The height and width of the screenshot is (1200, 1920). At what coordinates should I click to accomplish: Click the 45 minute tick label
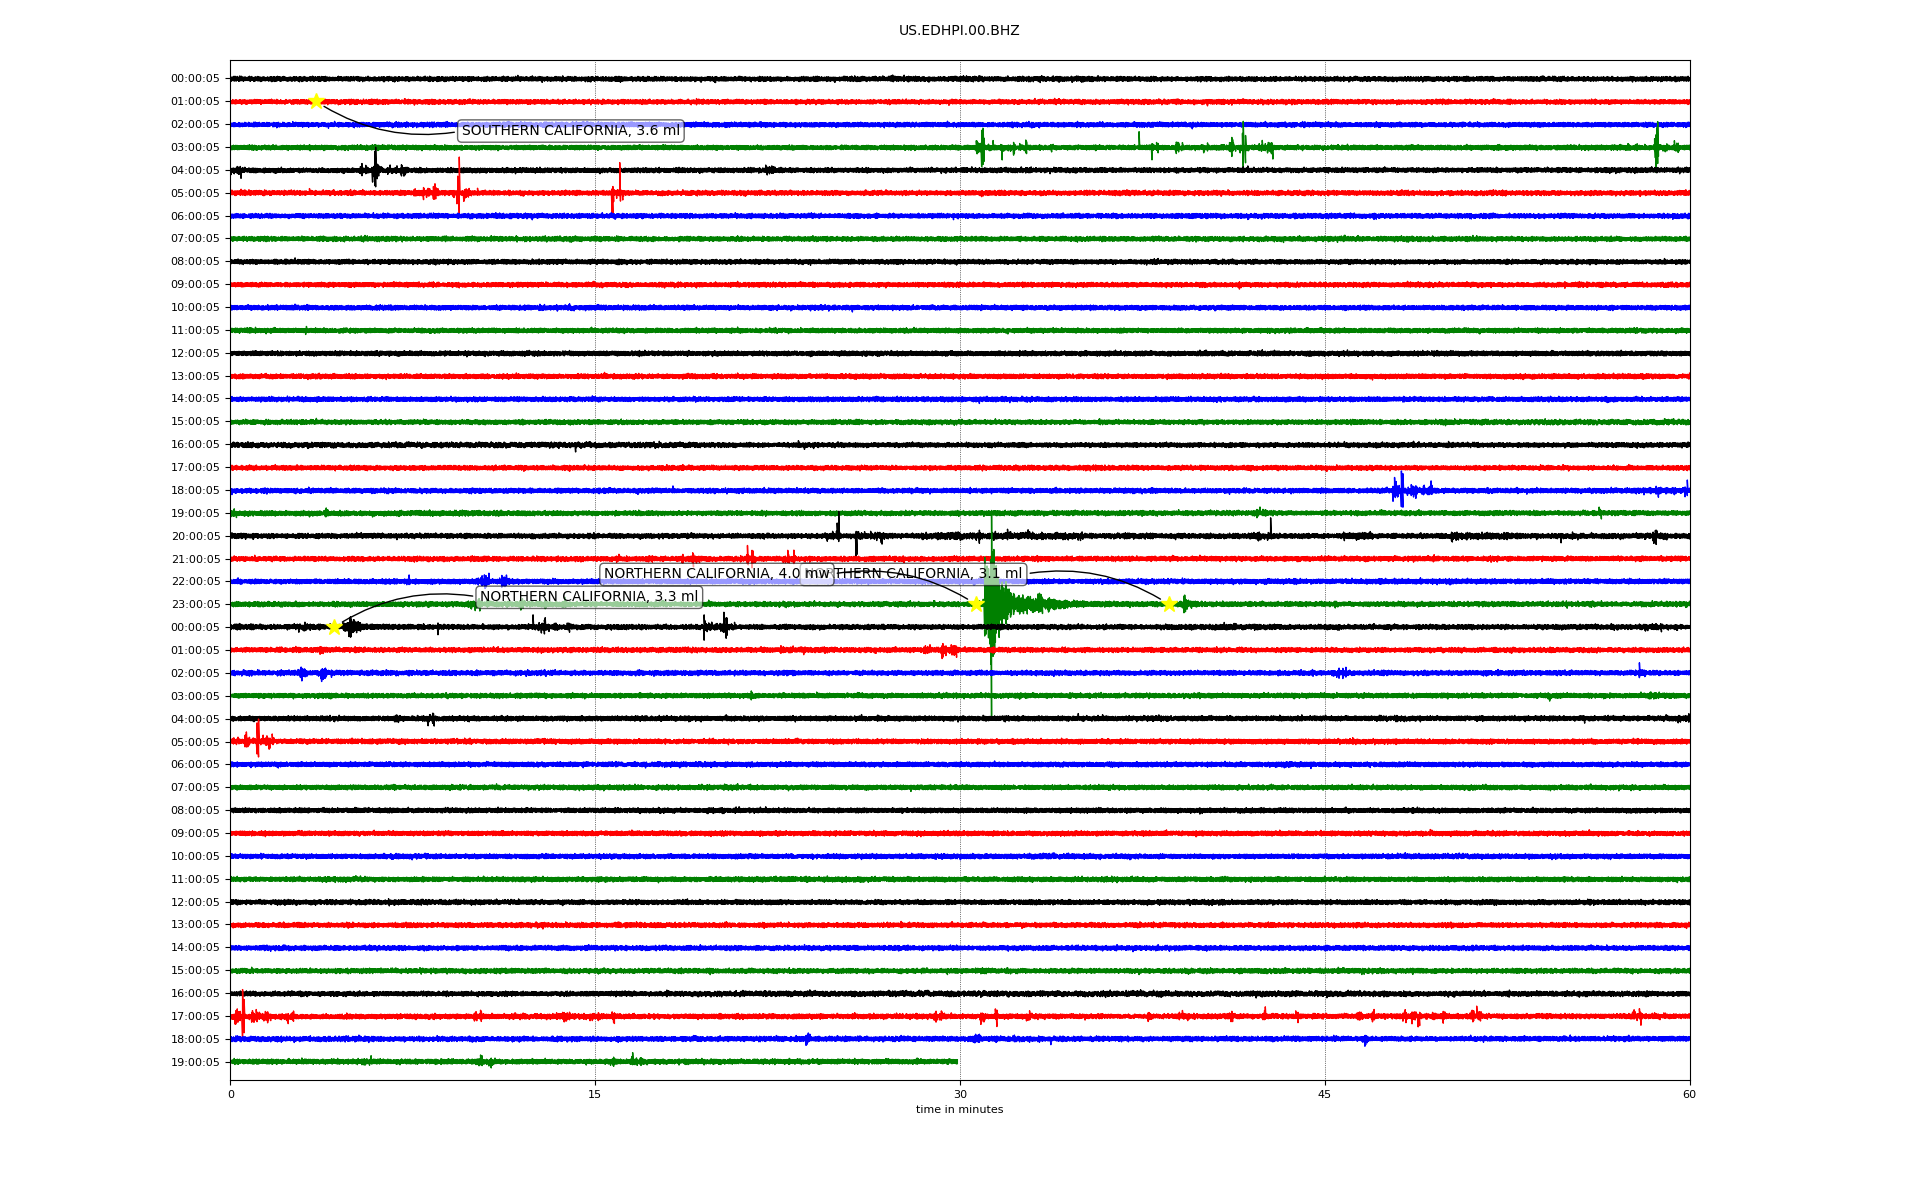[x=1324, y=1094]
